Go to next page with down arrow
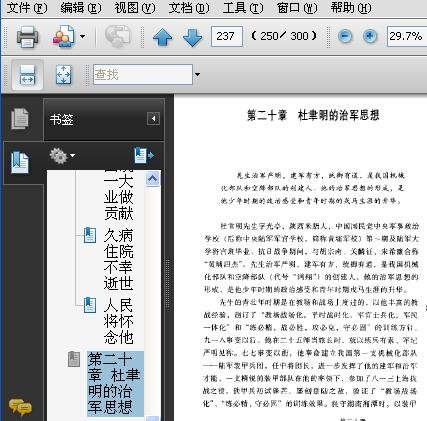This screenshot has height=421, width=427. click(x=193, y=37)
